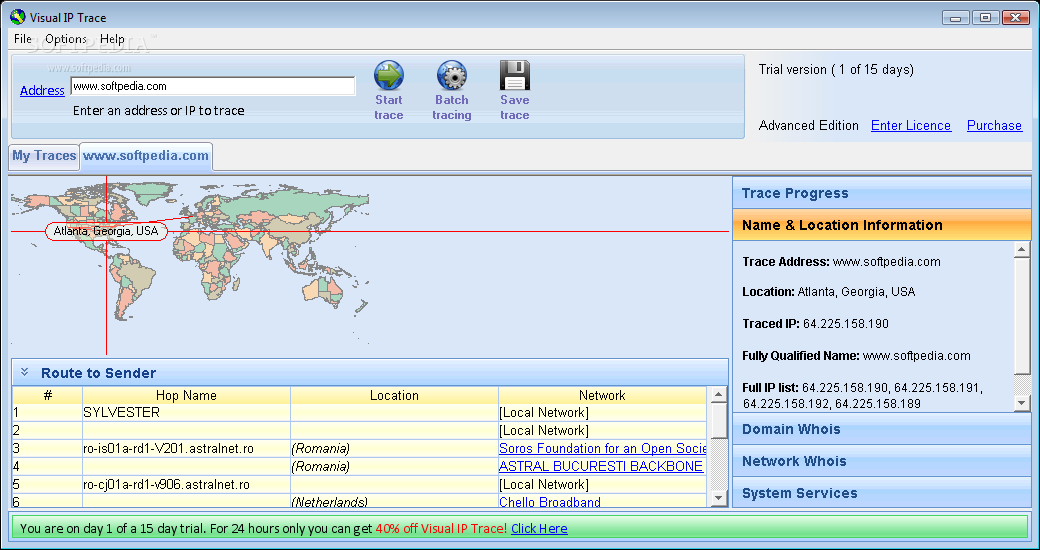Viewport: 1040px width, 550px height.
Task: Expand the System Services panel
Action: pos(881,493)
